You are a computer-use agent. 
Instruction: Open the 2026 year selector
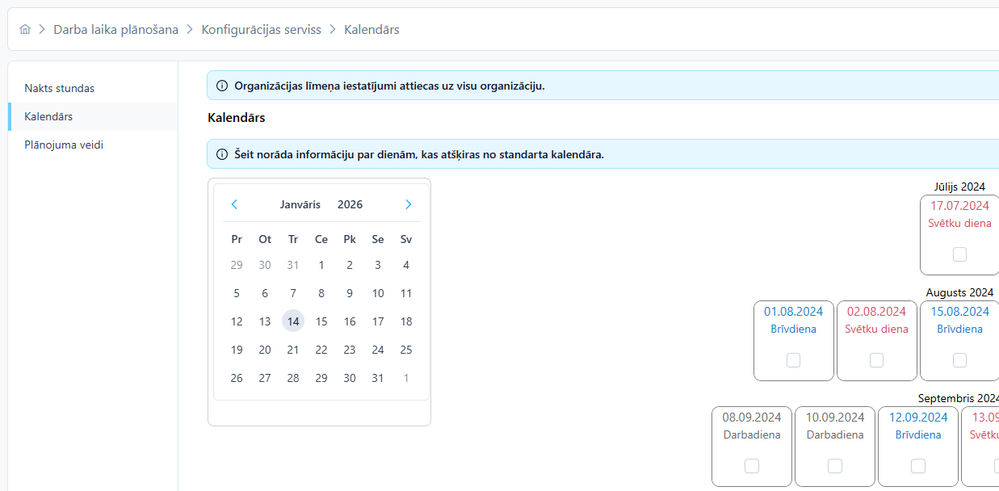pyautogui.click(x=350, y=204)
